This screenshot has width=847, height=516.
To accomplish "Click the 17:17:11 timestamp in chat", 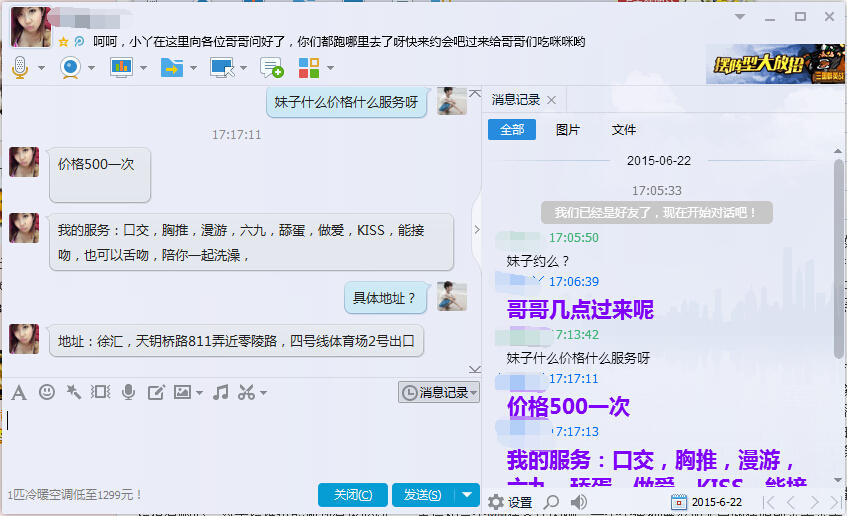I will tap(236, 135).
